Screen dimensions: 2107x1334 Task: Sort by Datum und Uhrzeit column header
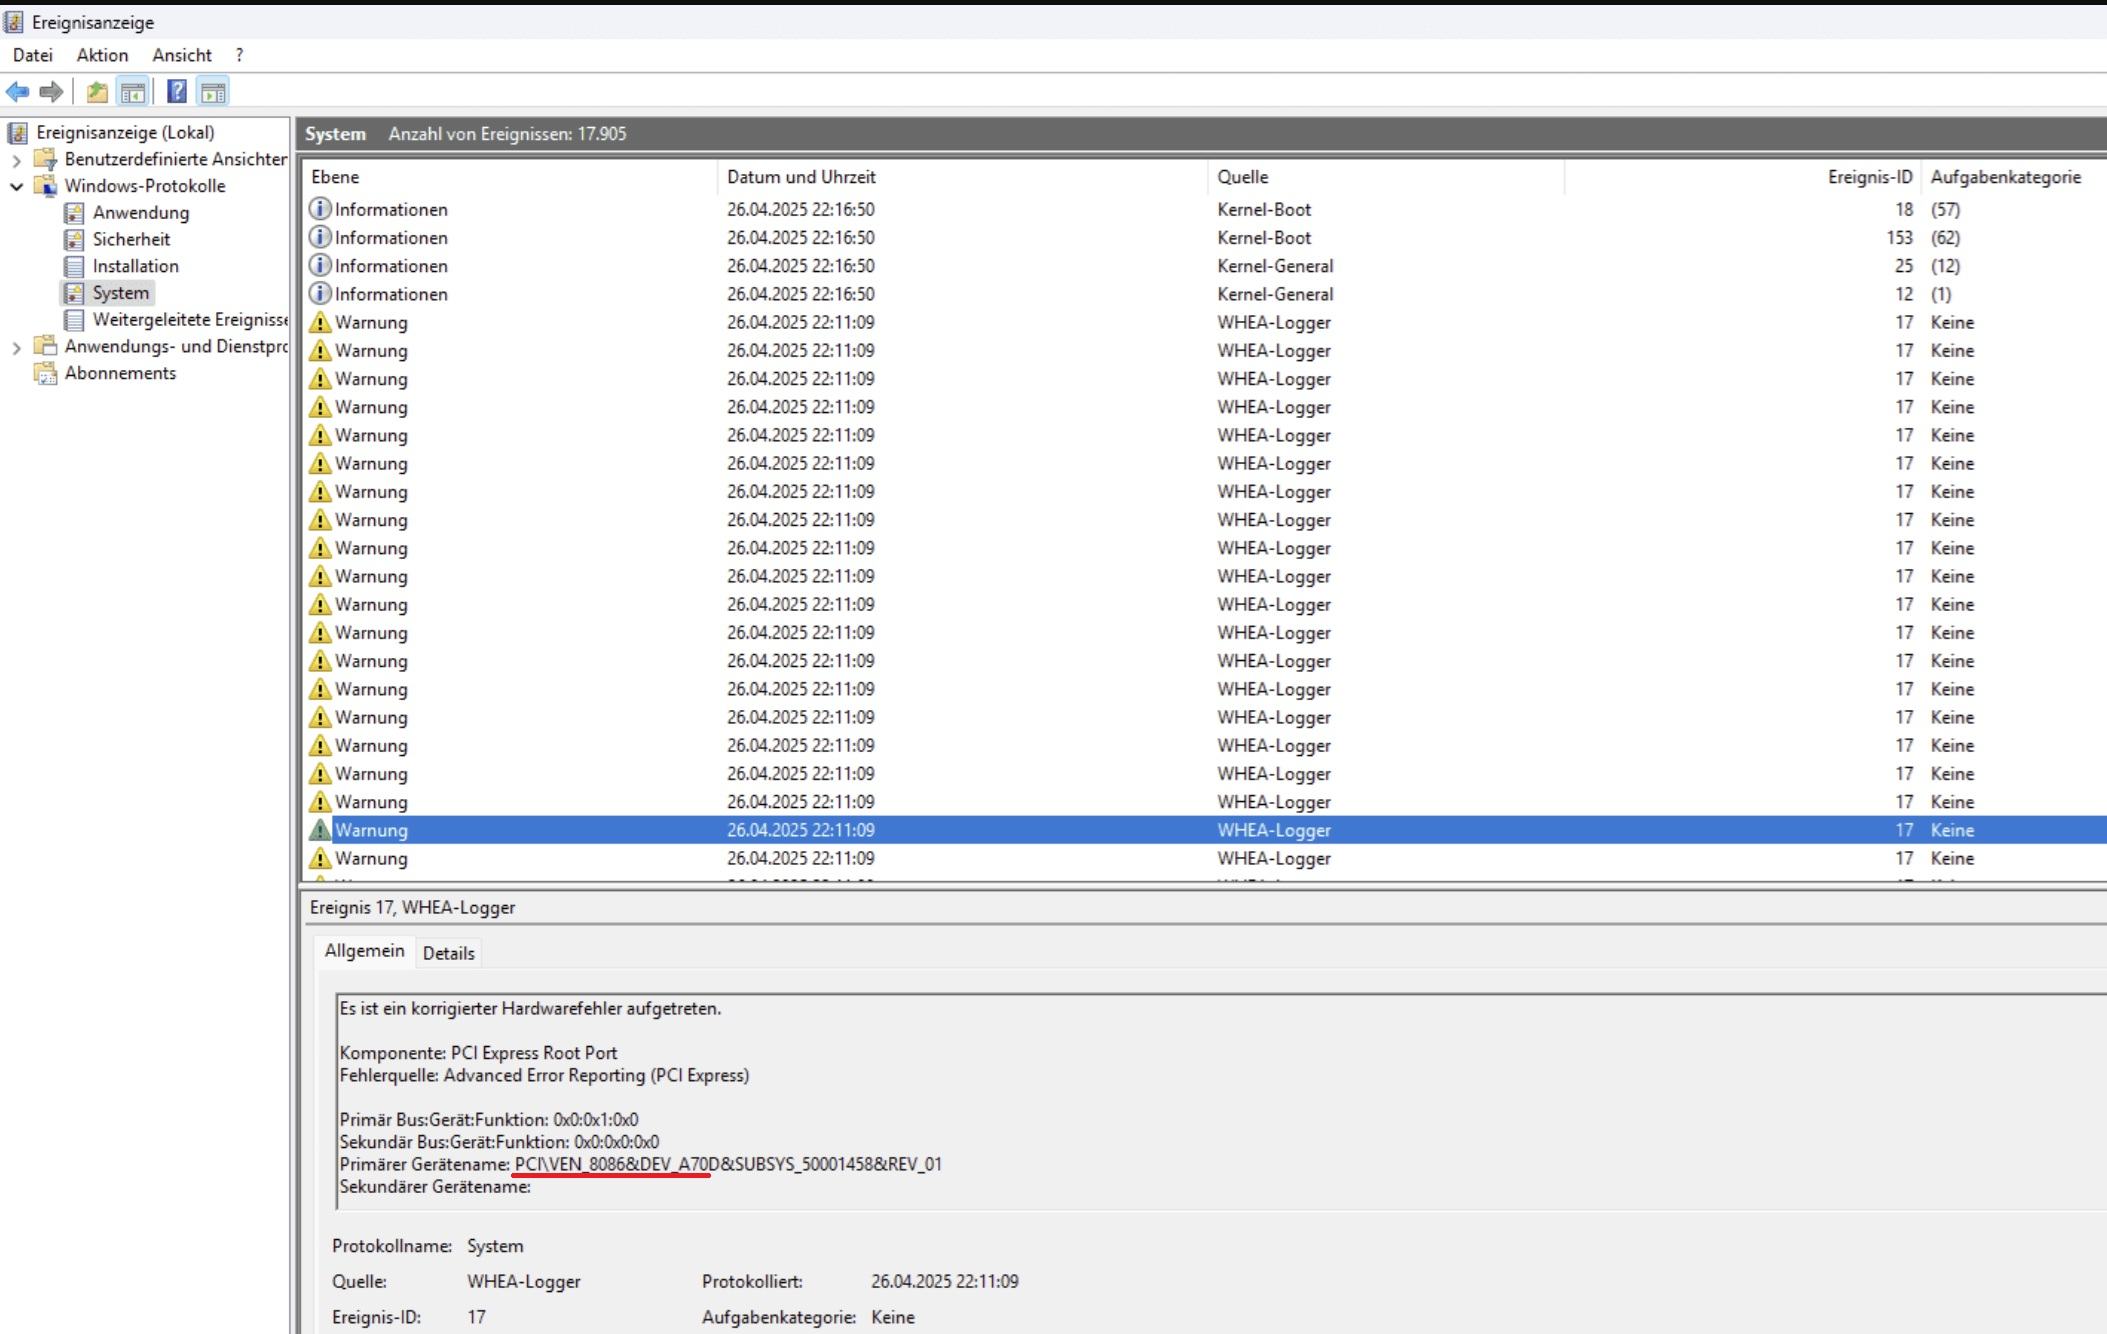tap(801, 177)
